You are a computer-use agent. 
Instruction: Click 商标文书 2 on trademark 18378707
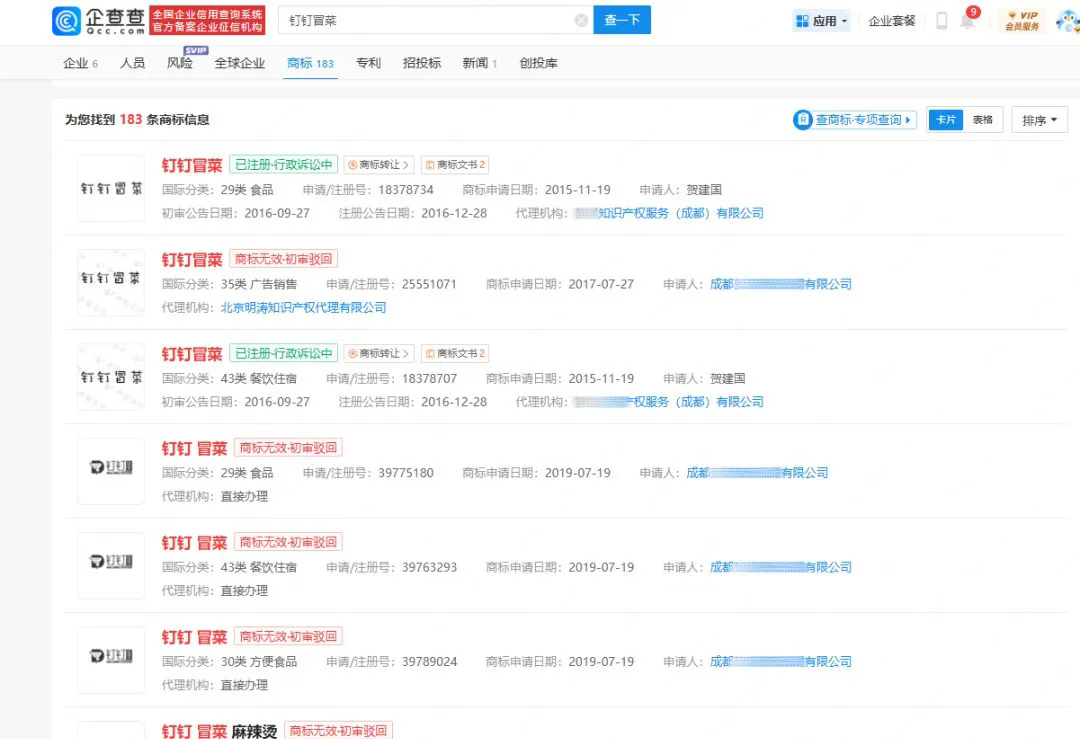[x=455, y=353]
